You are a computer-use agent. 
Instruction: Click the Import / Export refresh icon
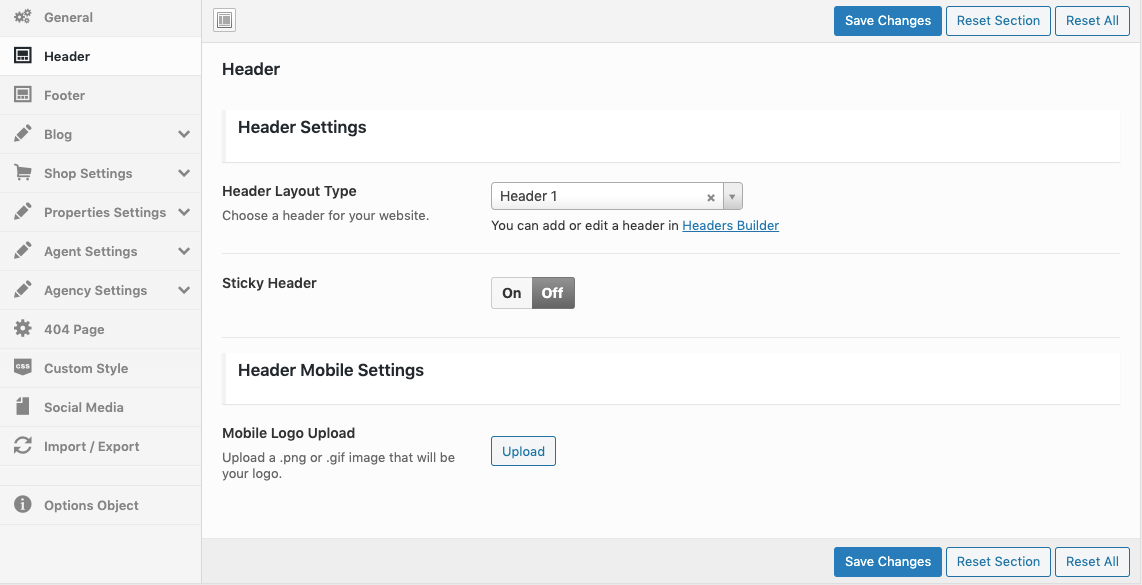pos(22,446)
